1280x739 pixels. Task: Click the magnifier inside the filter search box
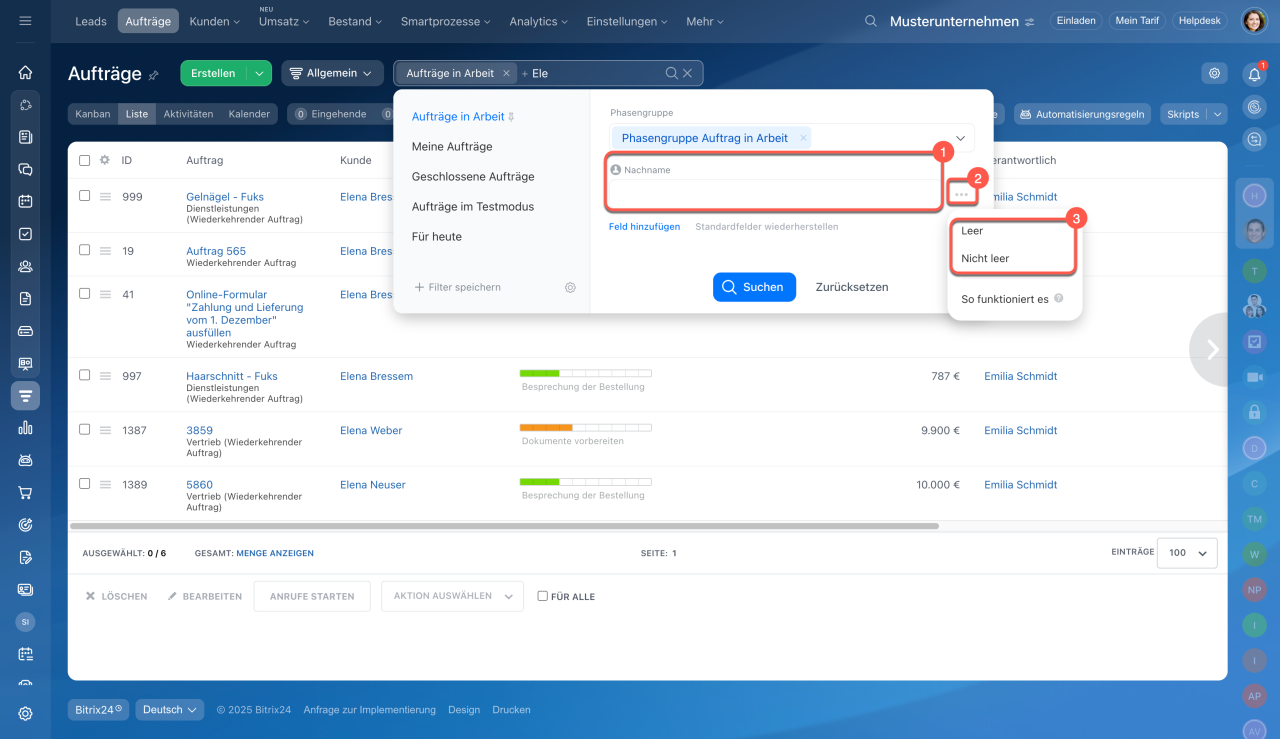click(672, 73)
